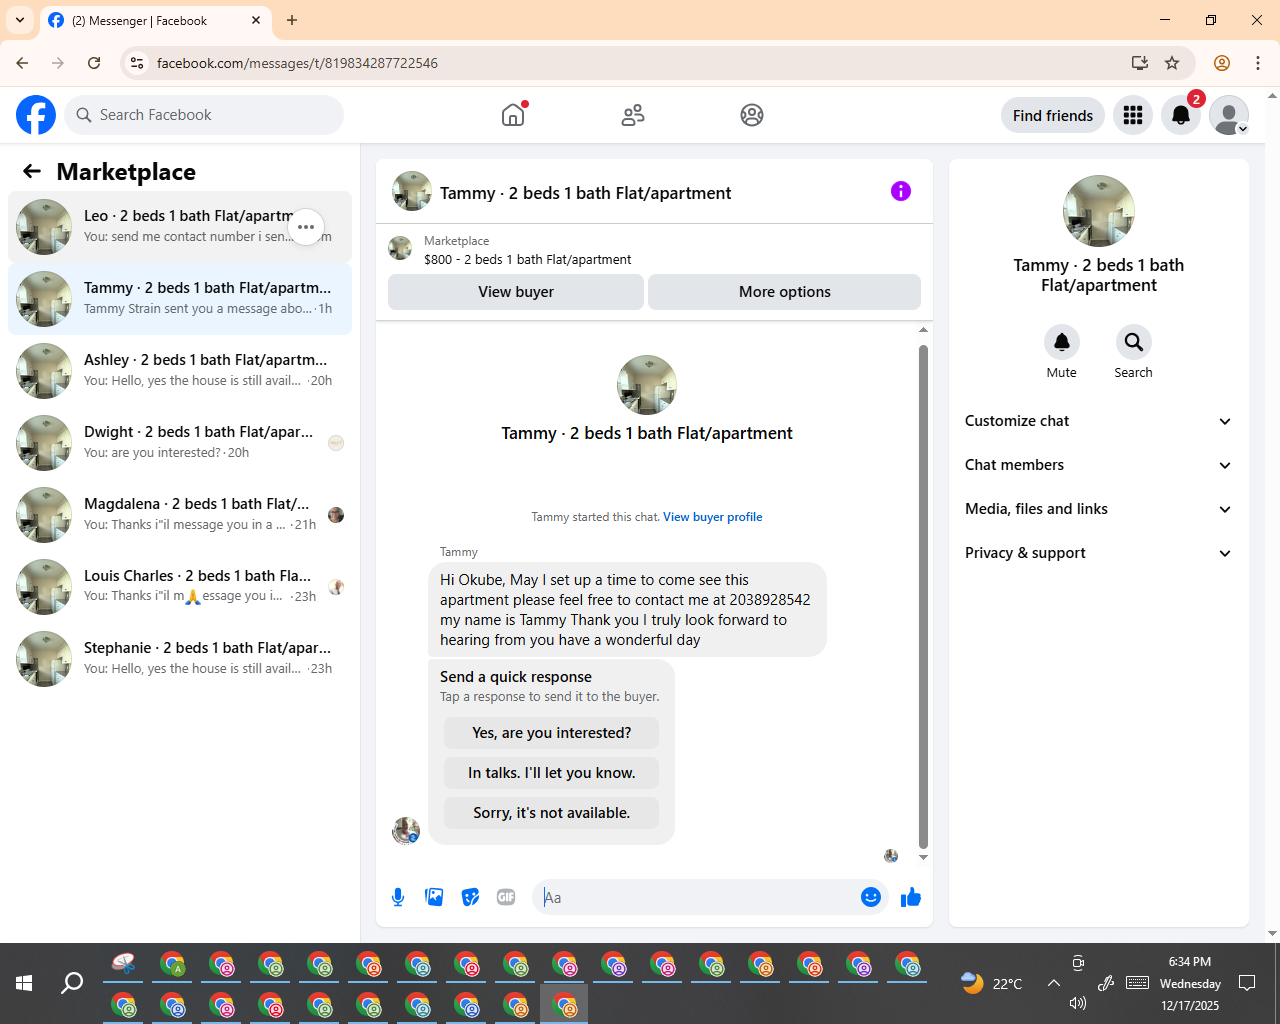Click the Facebook logo
The image size is (1280, 1024).
pyautogui.click(x=36, y=115)
